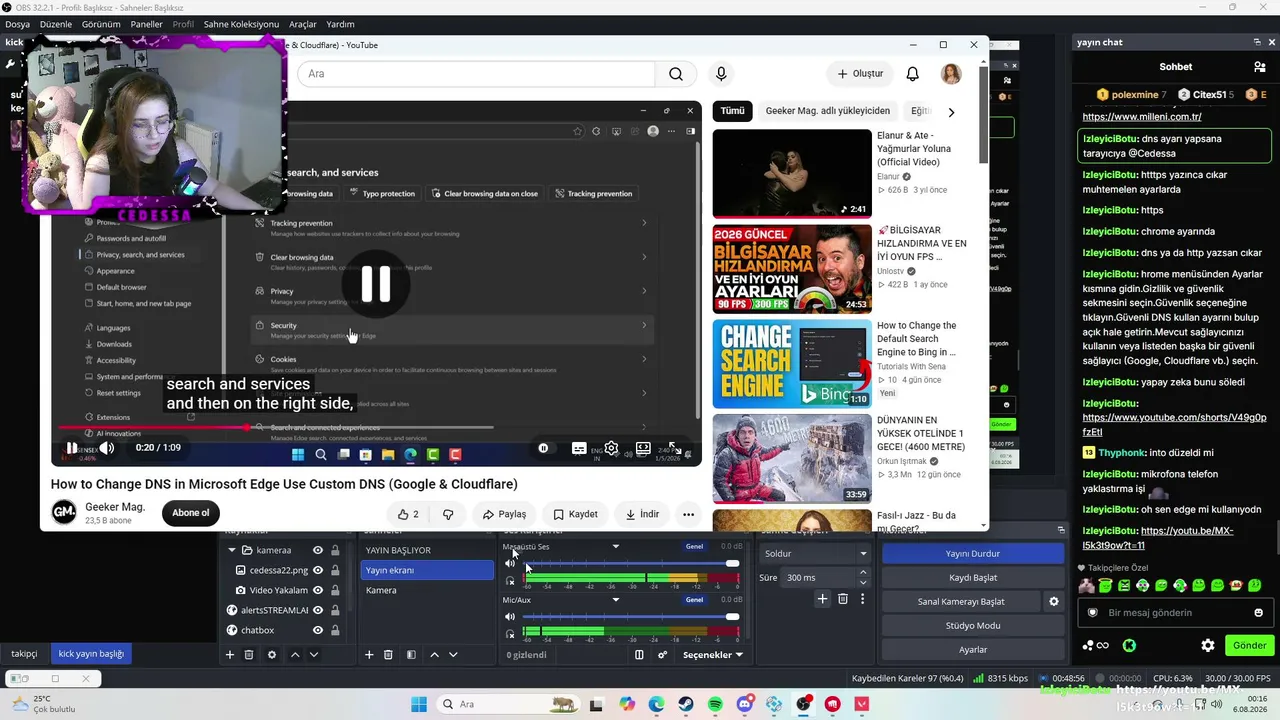
Task: Remove scene transition with trash icon
Action: 843,599
